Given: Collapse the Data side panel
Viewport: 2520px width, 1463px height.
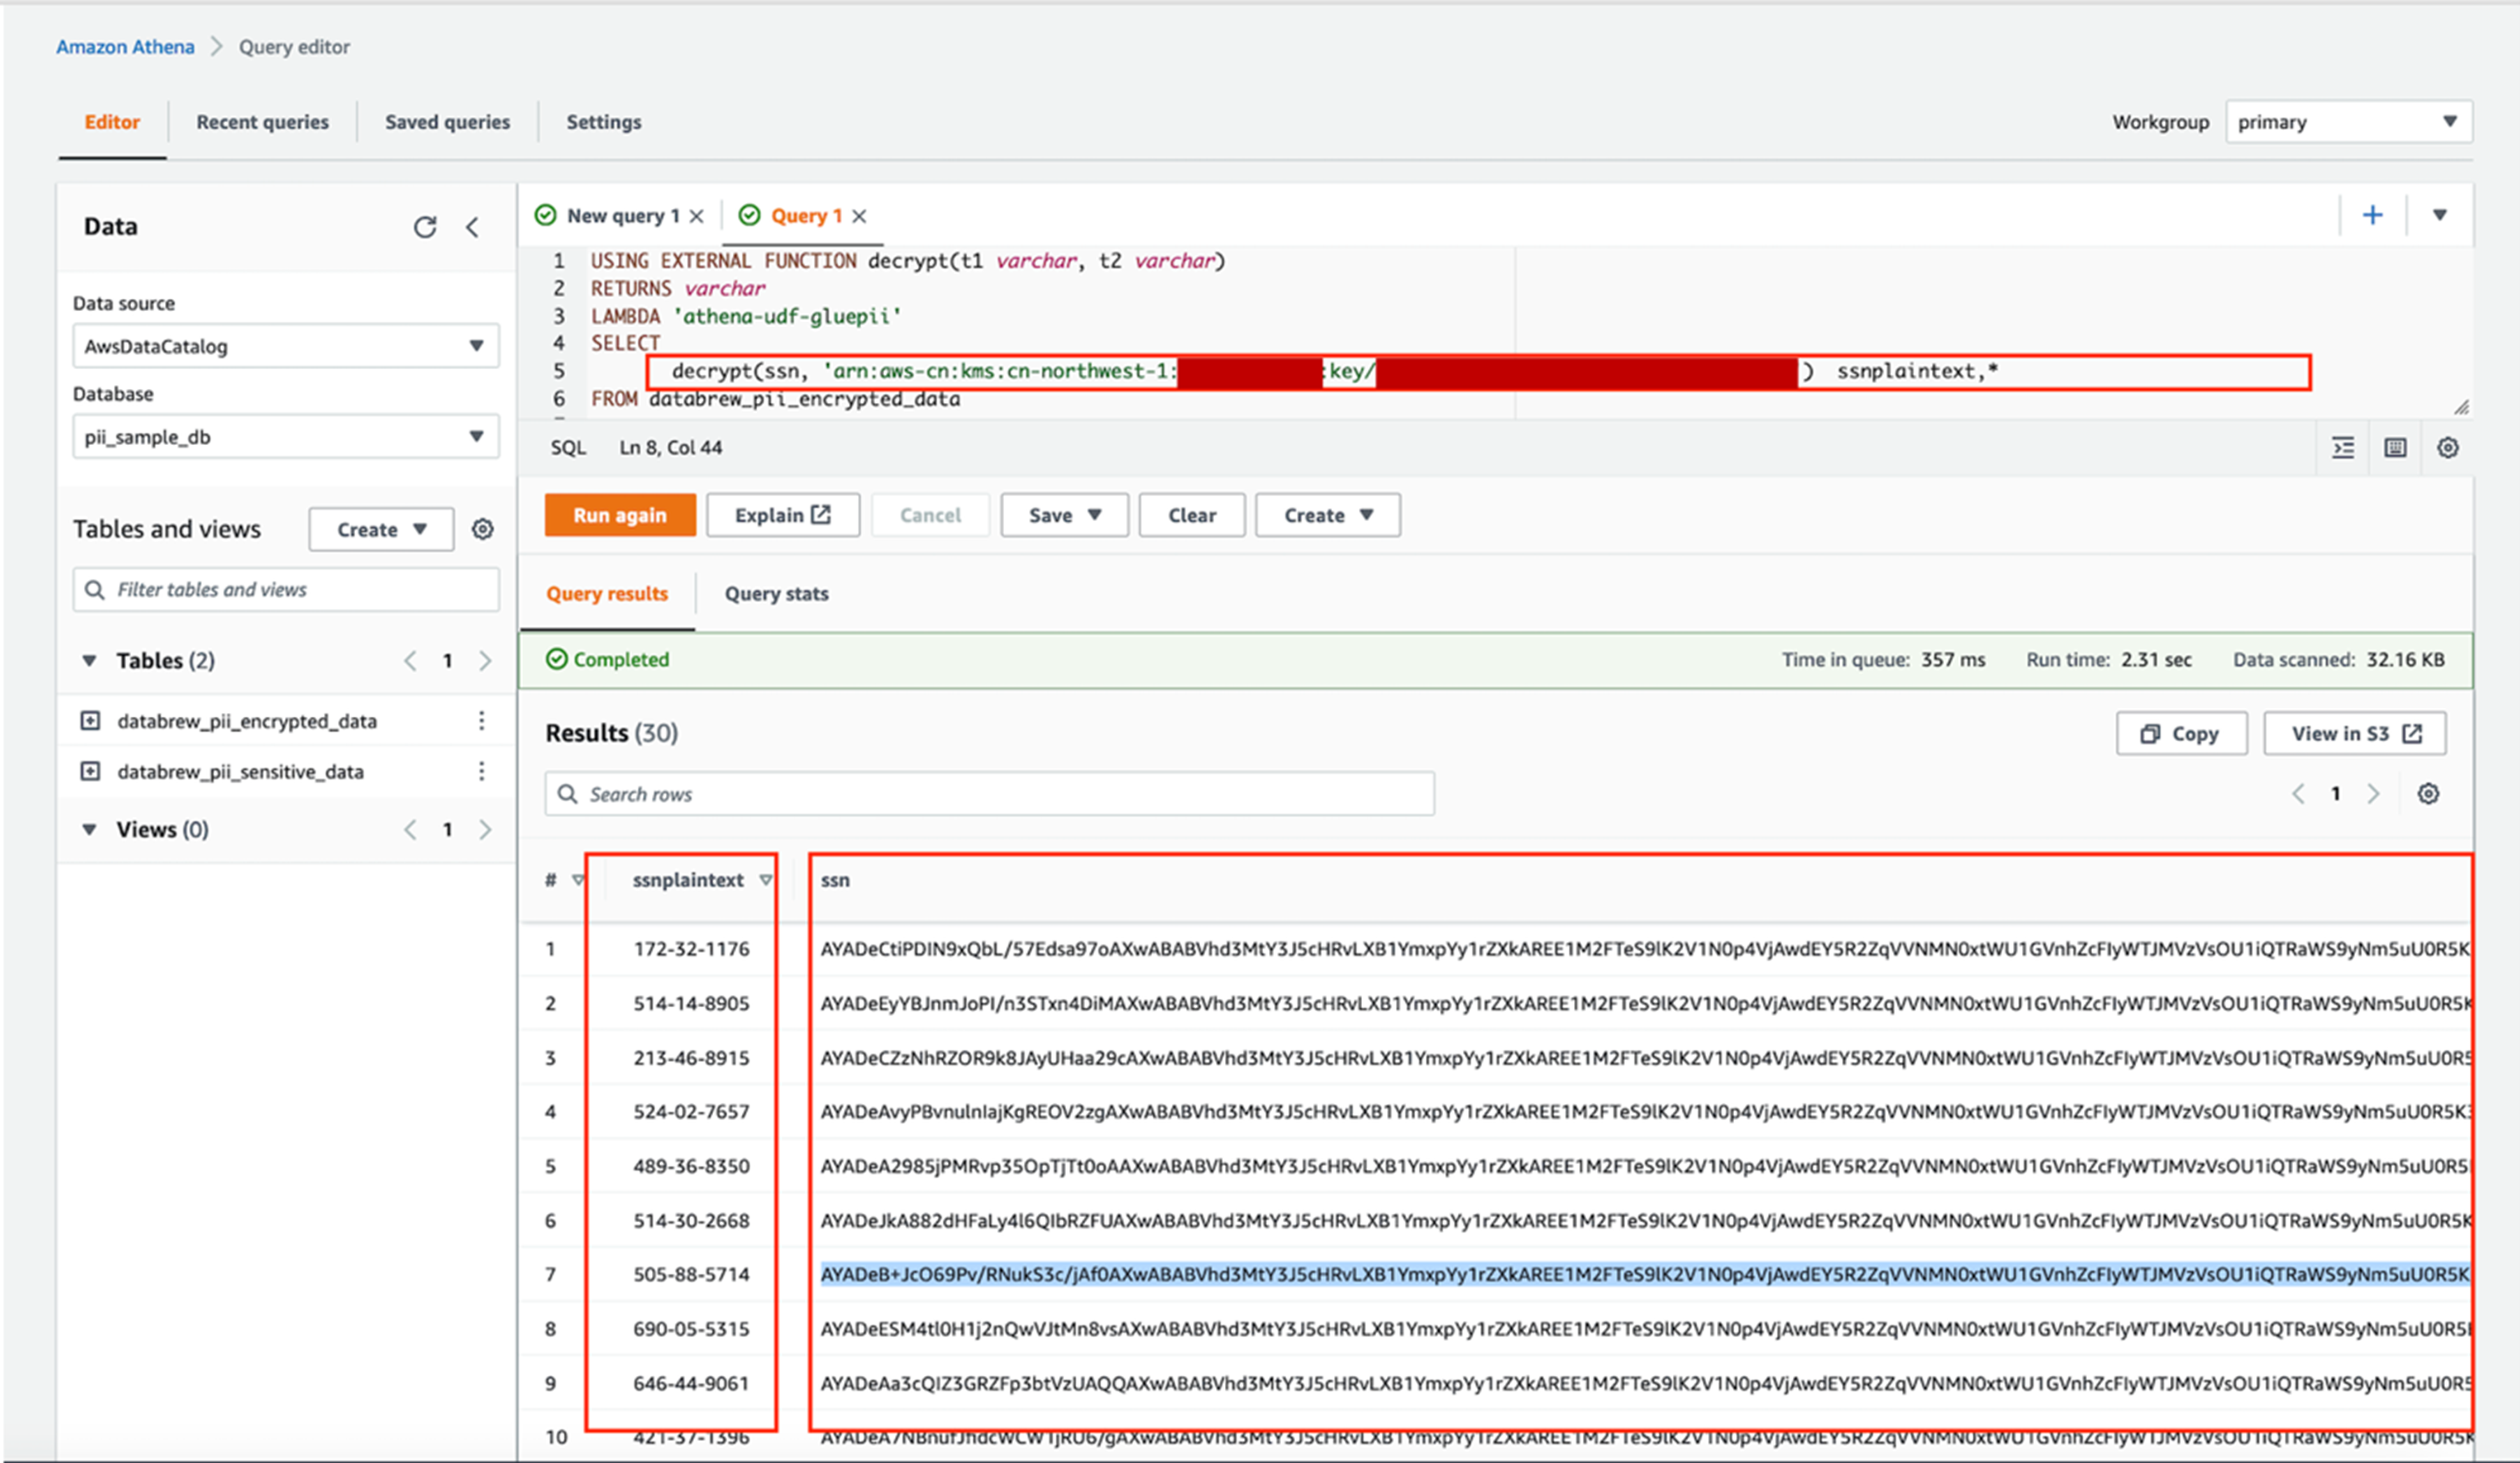Looking at the screenshot, I should point(473,227).
